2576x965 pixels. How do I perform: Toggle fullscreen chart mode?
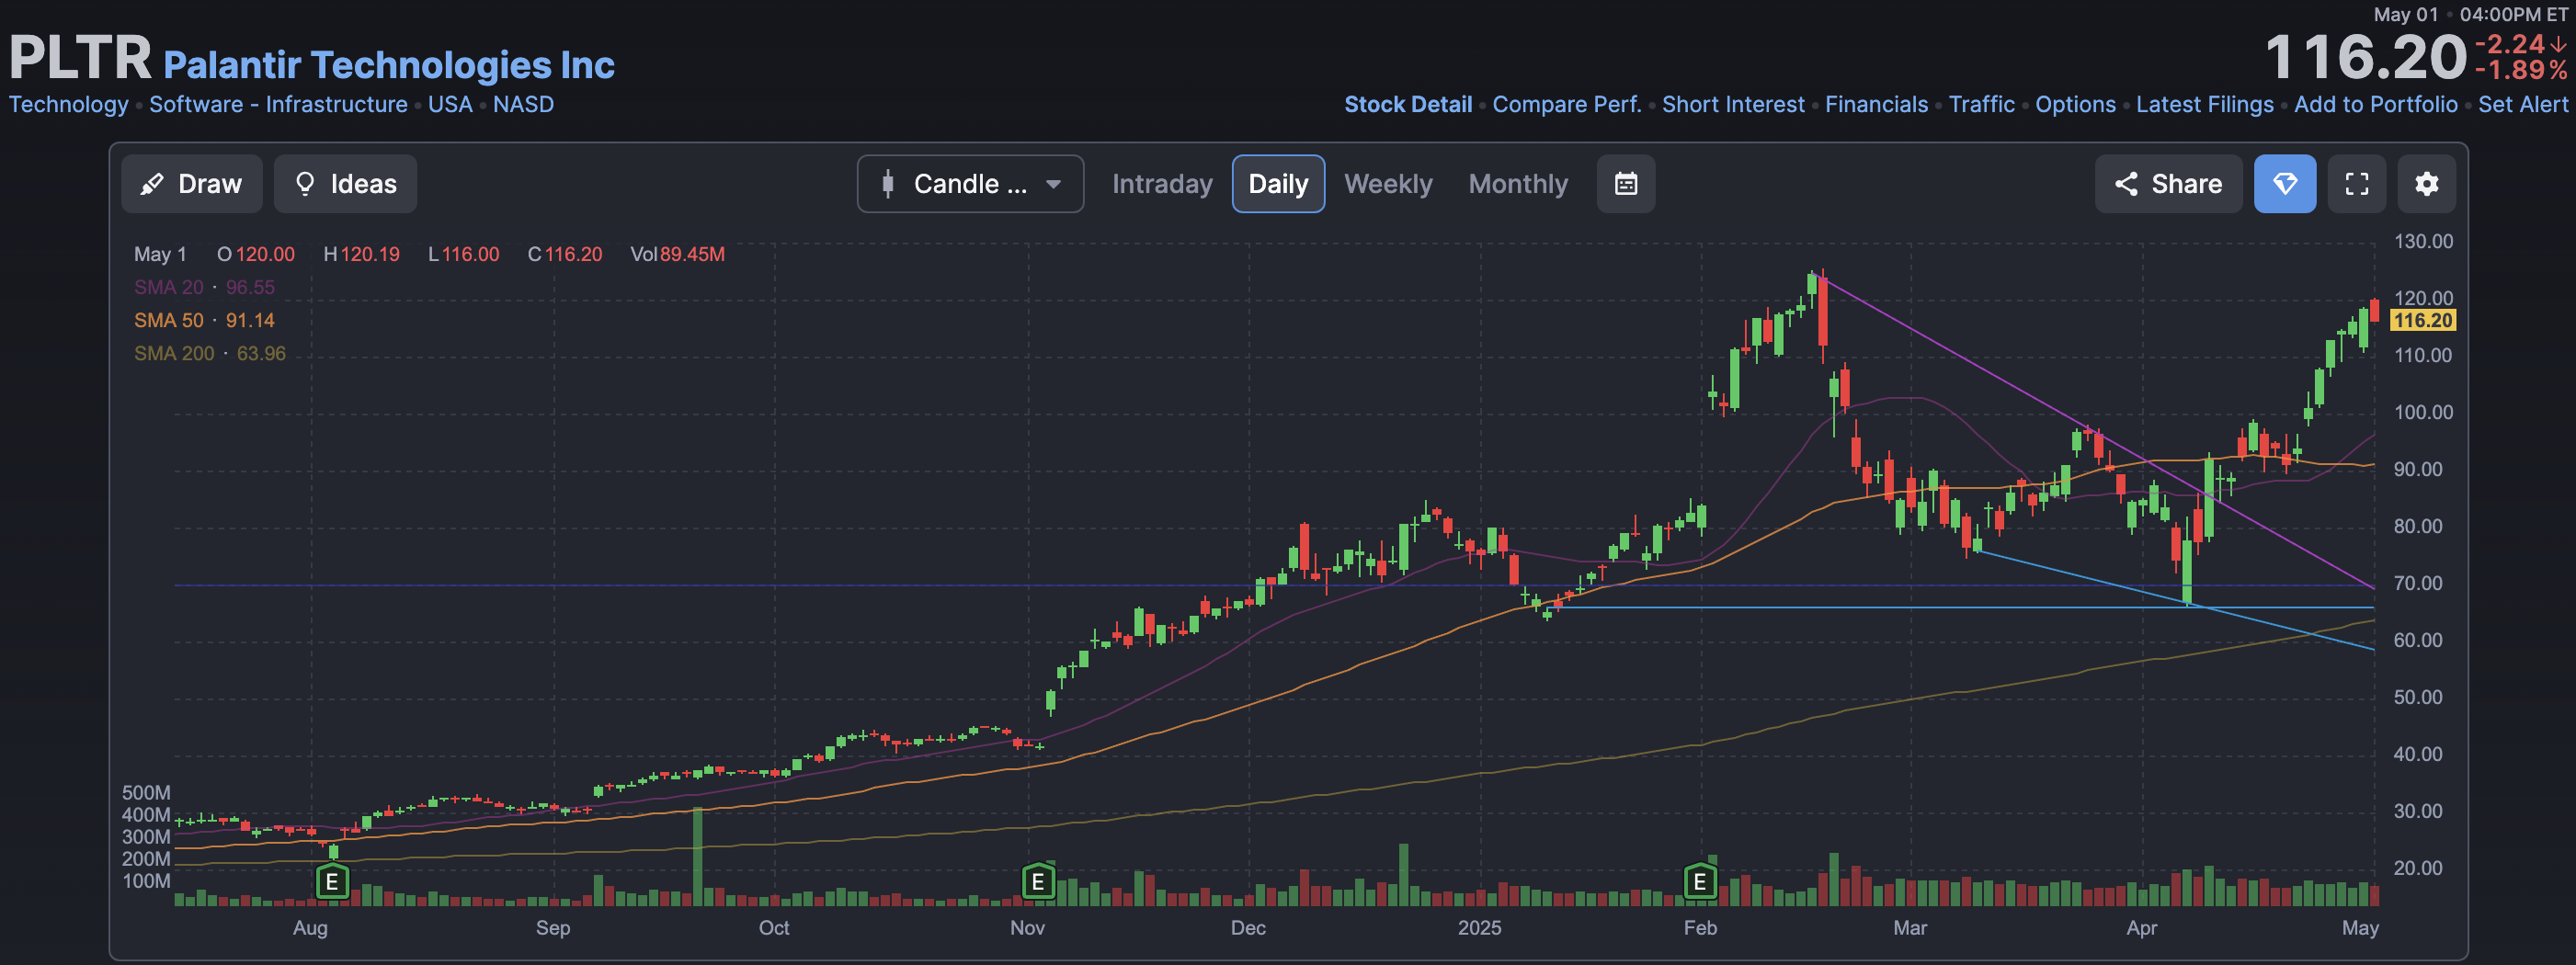(2357, 184)
